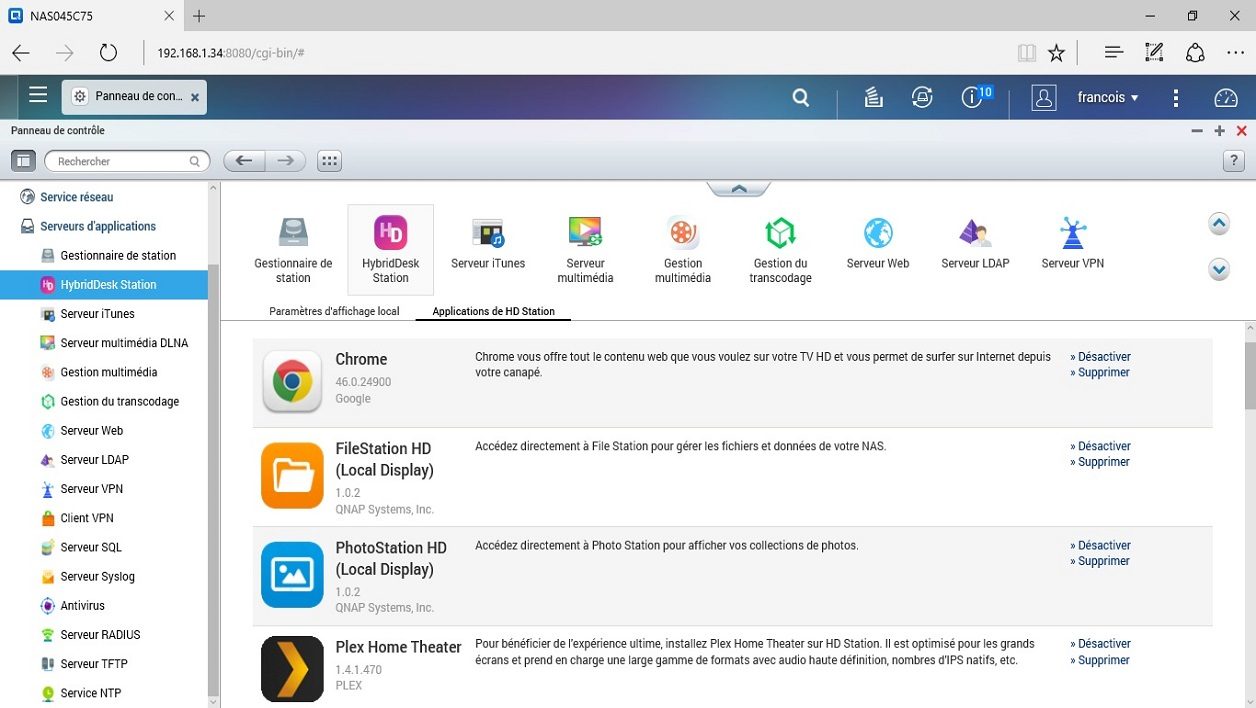Click the round scroll-up arrow near Serveur VPN

pos(1219,223)
